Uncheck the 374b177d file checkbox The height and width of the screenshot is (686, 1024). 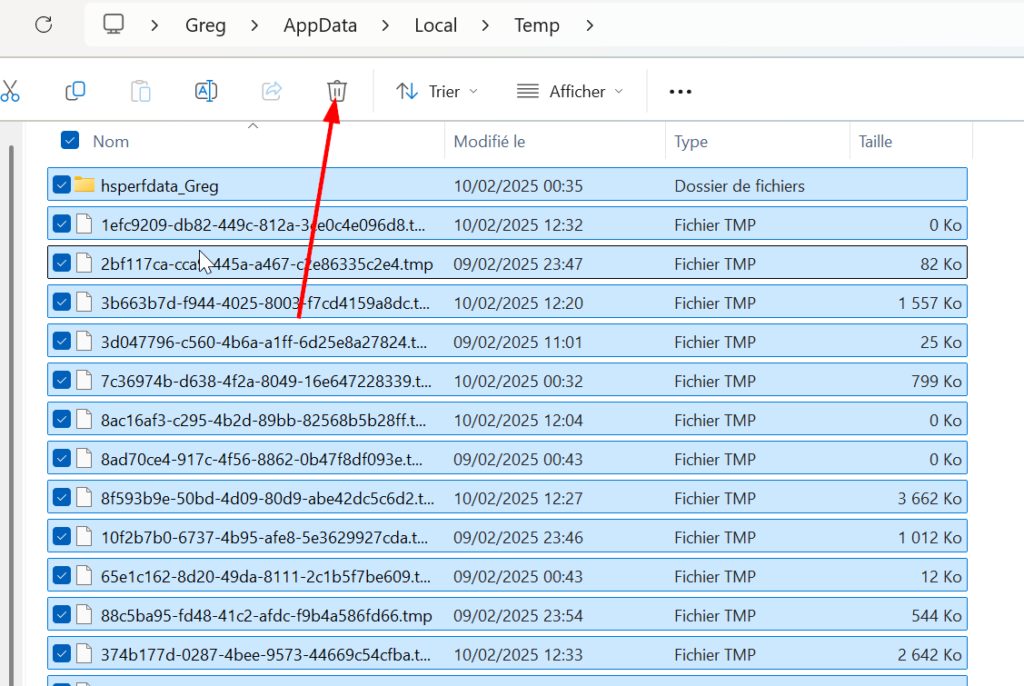click(x=61, y=654)
